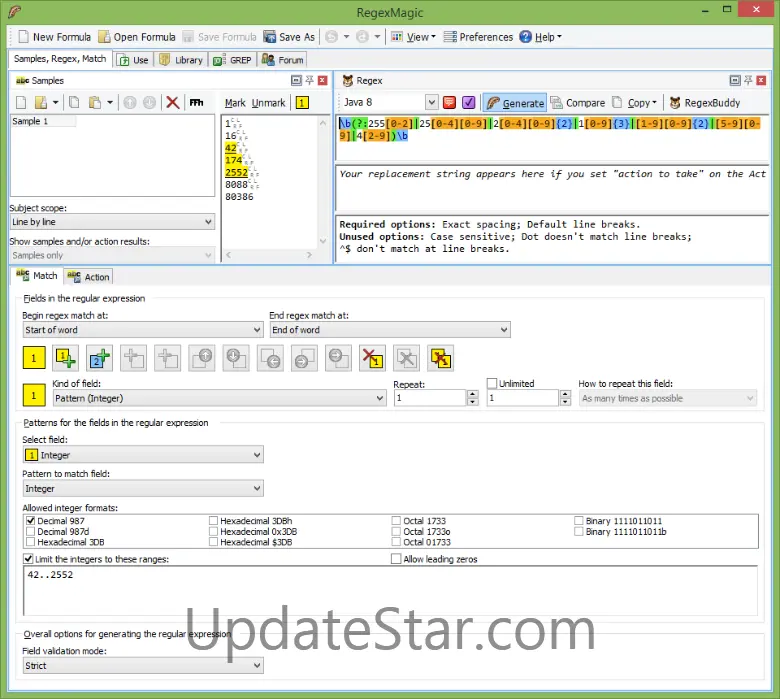Open a formula with Open Formula
Viewport: 780px width, 699px height.
[137, 37]
